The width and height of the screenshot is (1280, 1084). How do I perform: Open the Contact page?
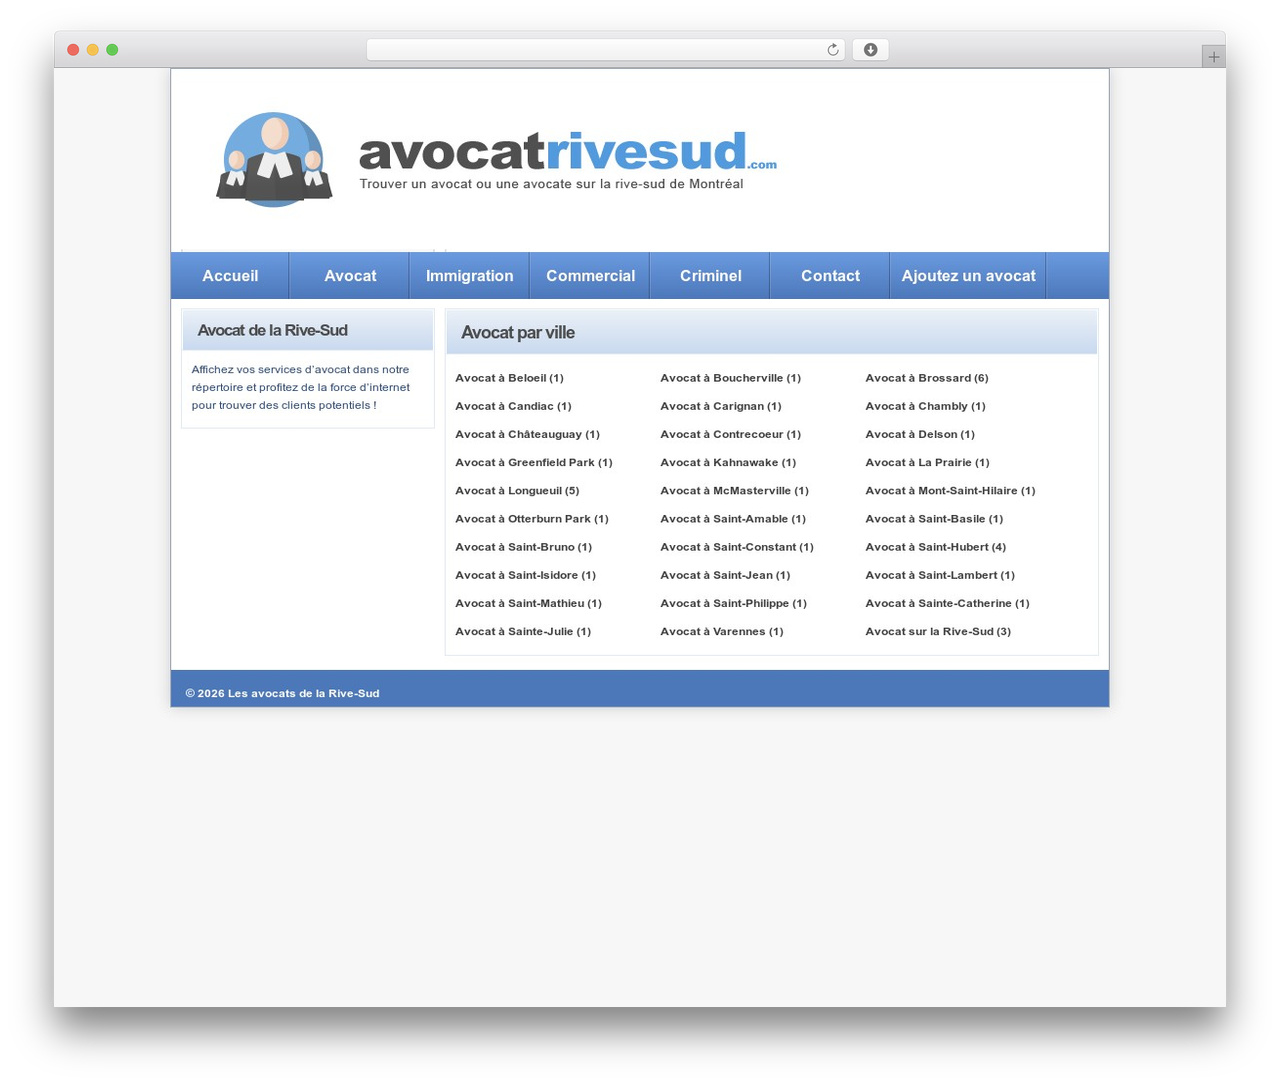coord(830,276)
